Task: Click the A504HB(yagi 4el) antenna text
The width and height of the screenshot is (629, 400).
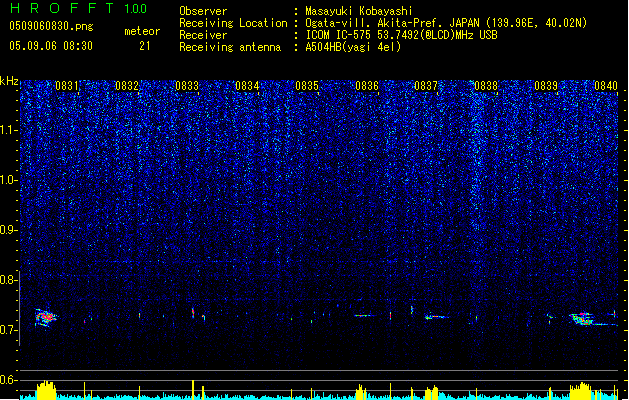Action: (x=353, y=47)
